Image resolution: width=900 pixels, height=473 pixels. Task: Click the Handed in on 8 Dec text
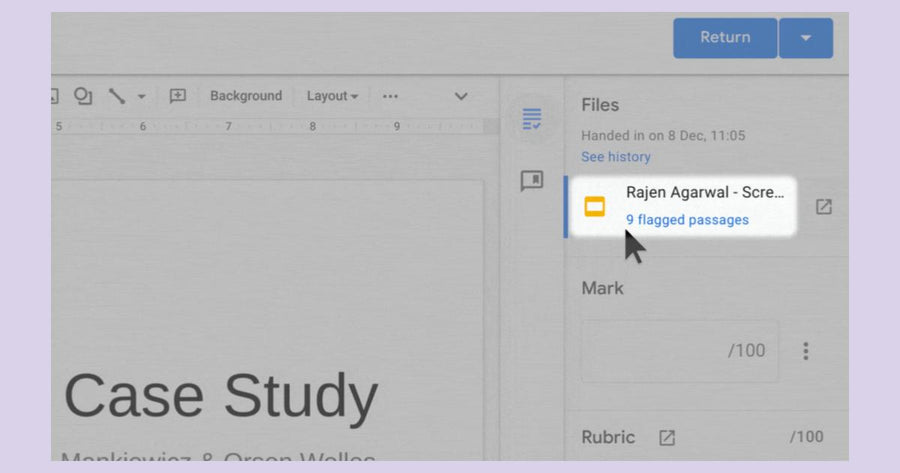coord(663,135)
